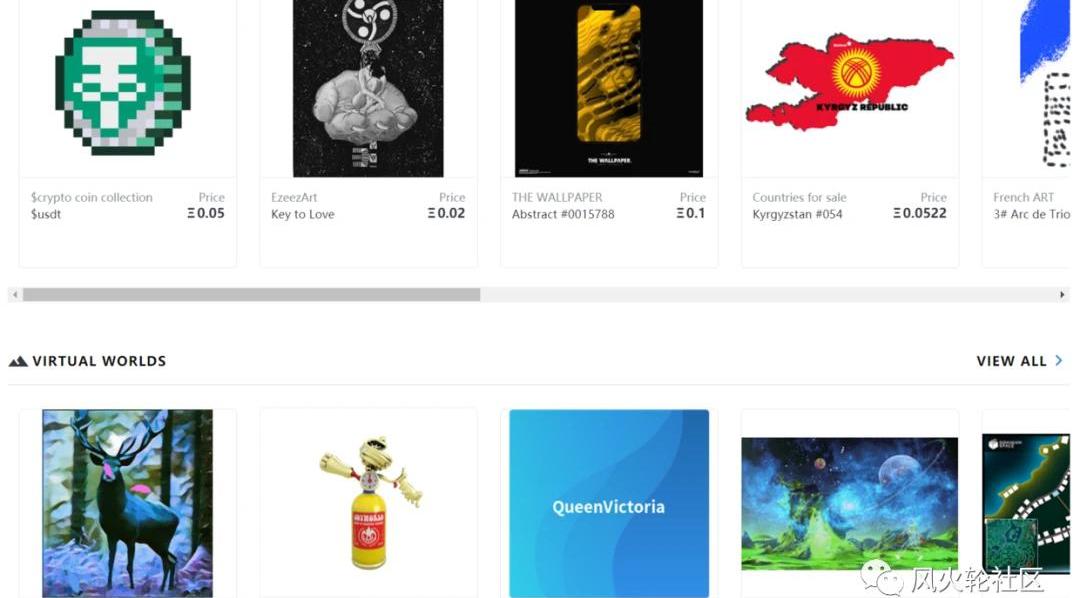Image resolution: width=1080 pixels, height=598 pixels.
Task: Open THE WALLPAPER collection name
Action: click(557, 197)
